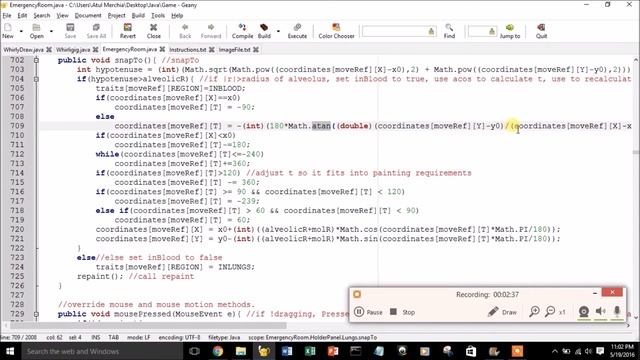Revert the current file

point(128,31)
